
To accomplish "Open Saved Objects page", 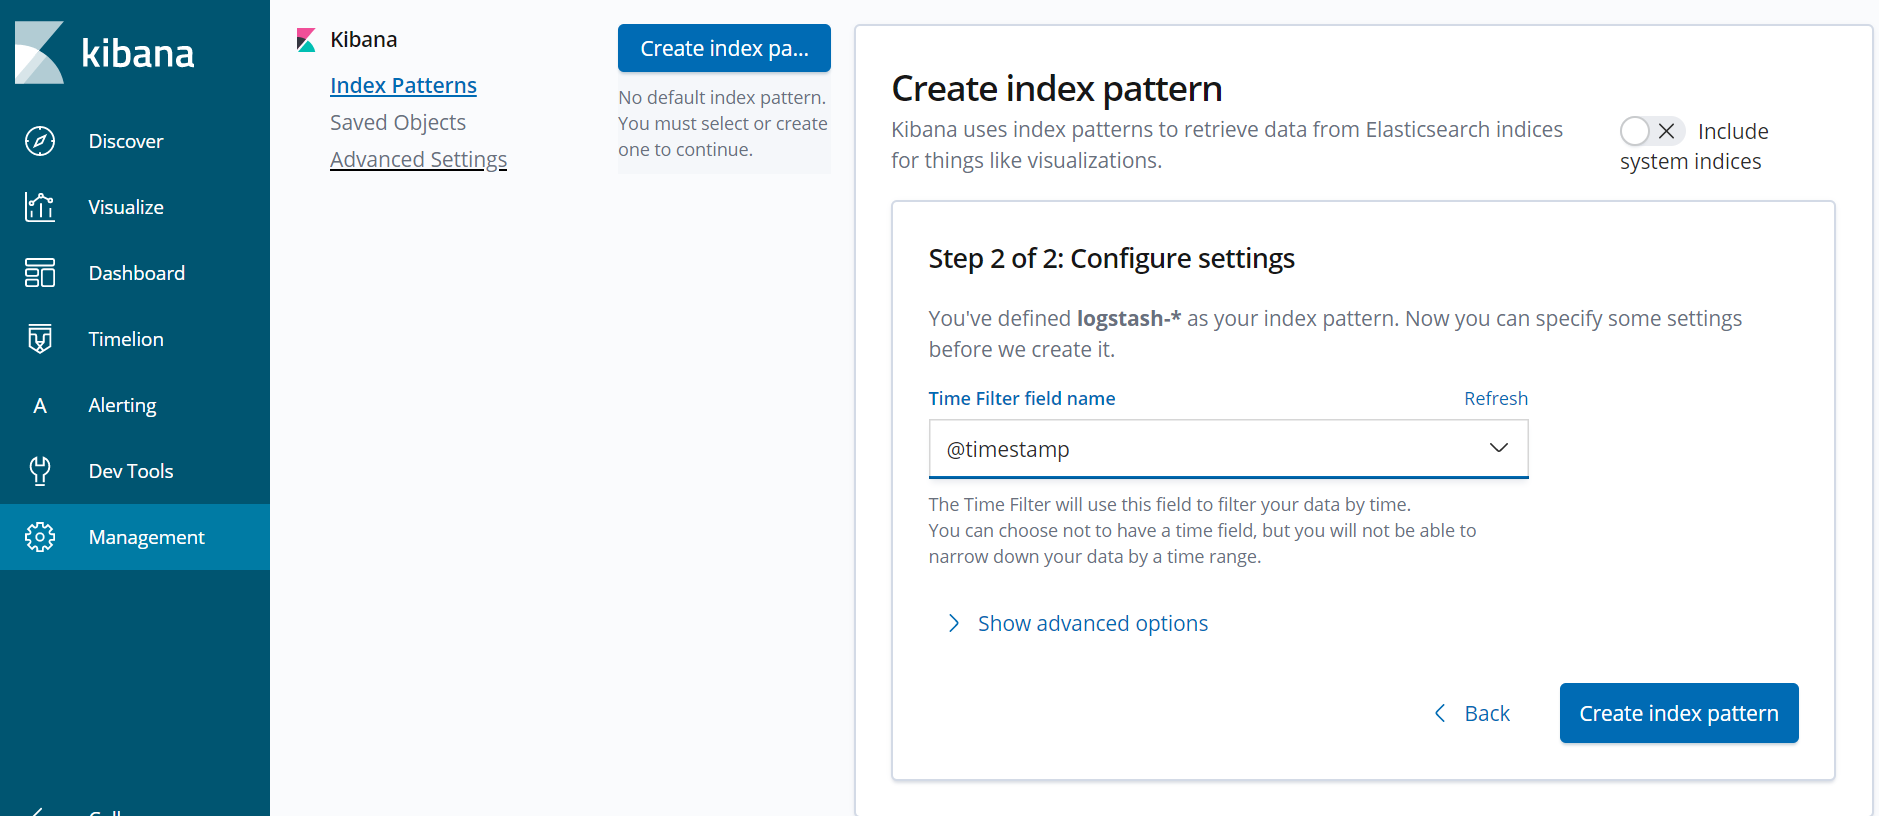I will [x=398, y=122].
